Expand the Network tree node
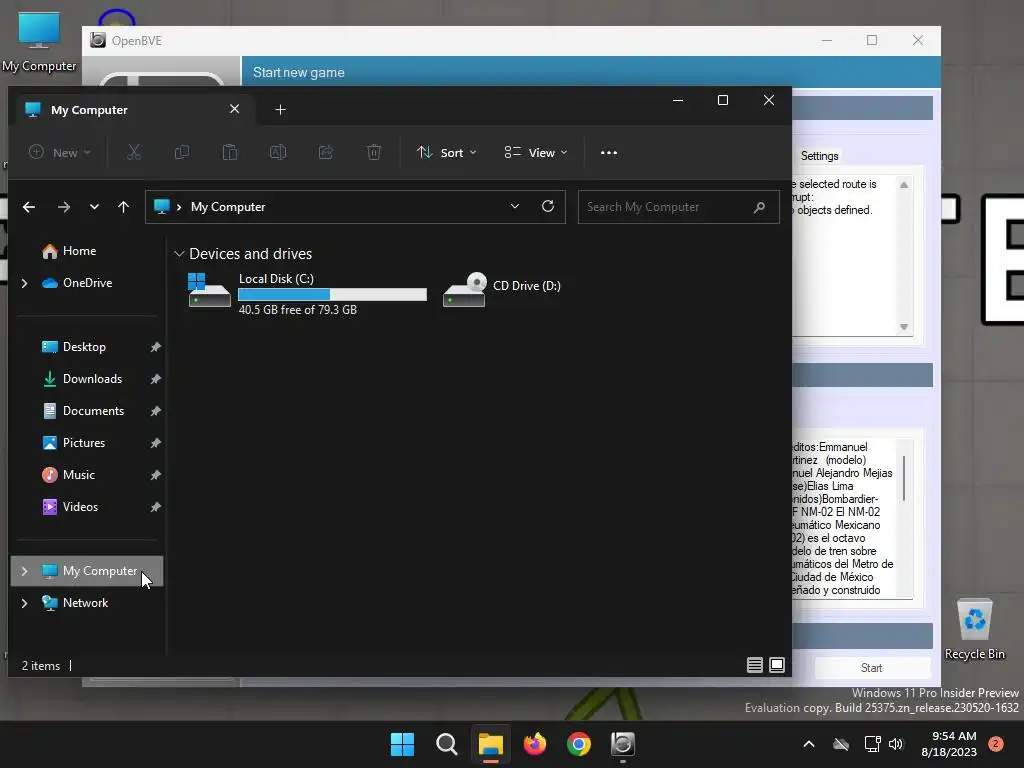Image resolution: width=1024 pixels, height=768 pixels. point(25,603)
